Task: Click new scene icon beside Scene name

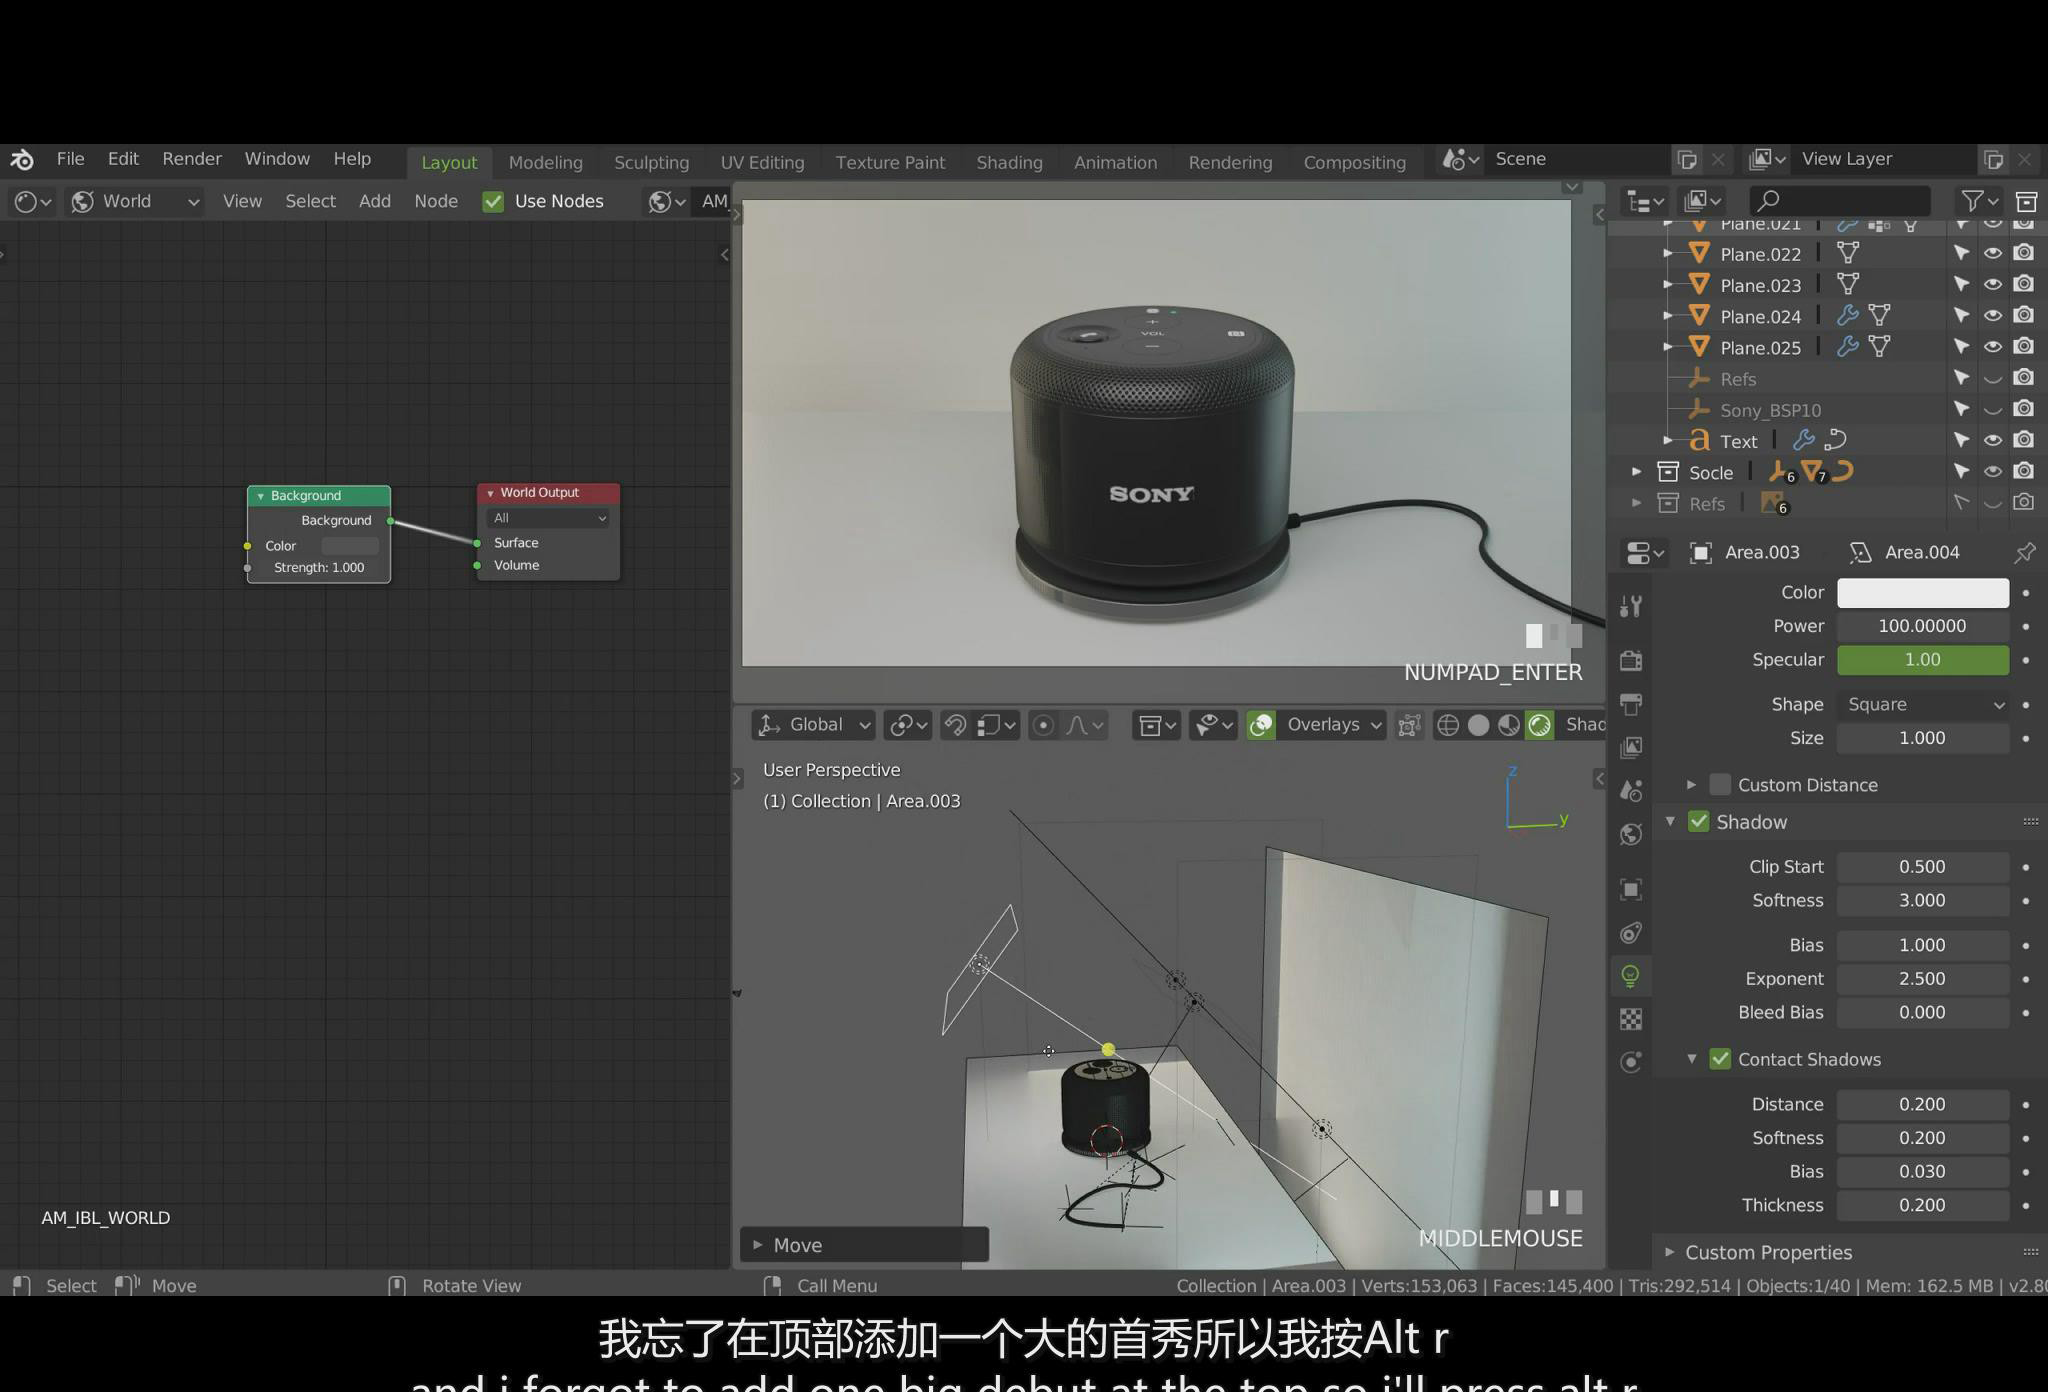Action: tap(1687, 160)
